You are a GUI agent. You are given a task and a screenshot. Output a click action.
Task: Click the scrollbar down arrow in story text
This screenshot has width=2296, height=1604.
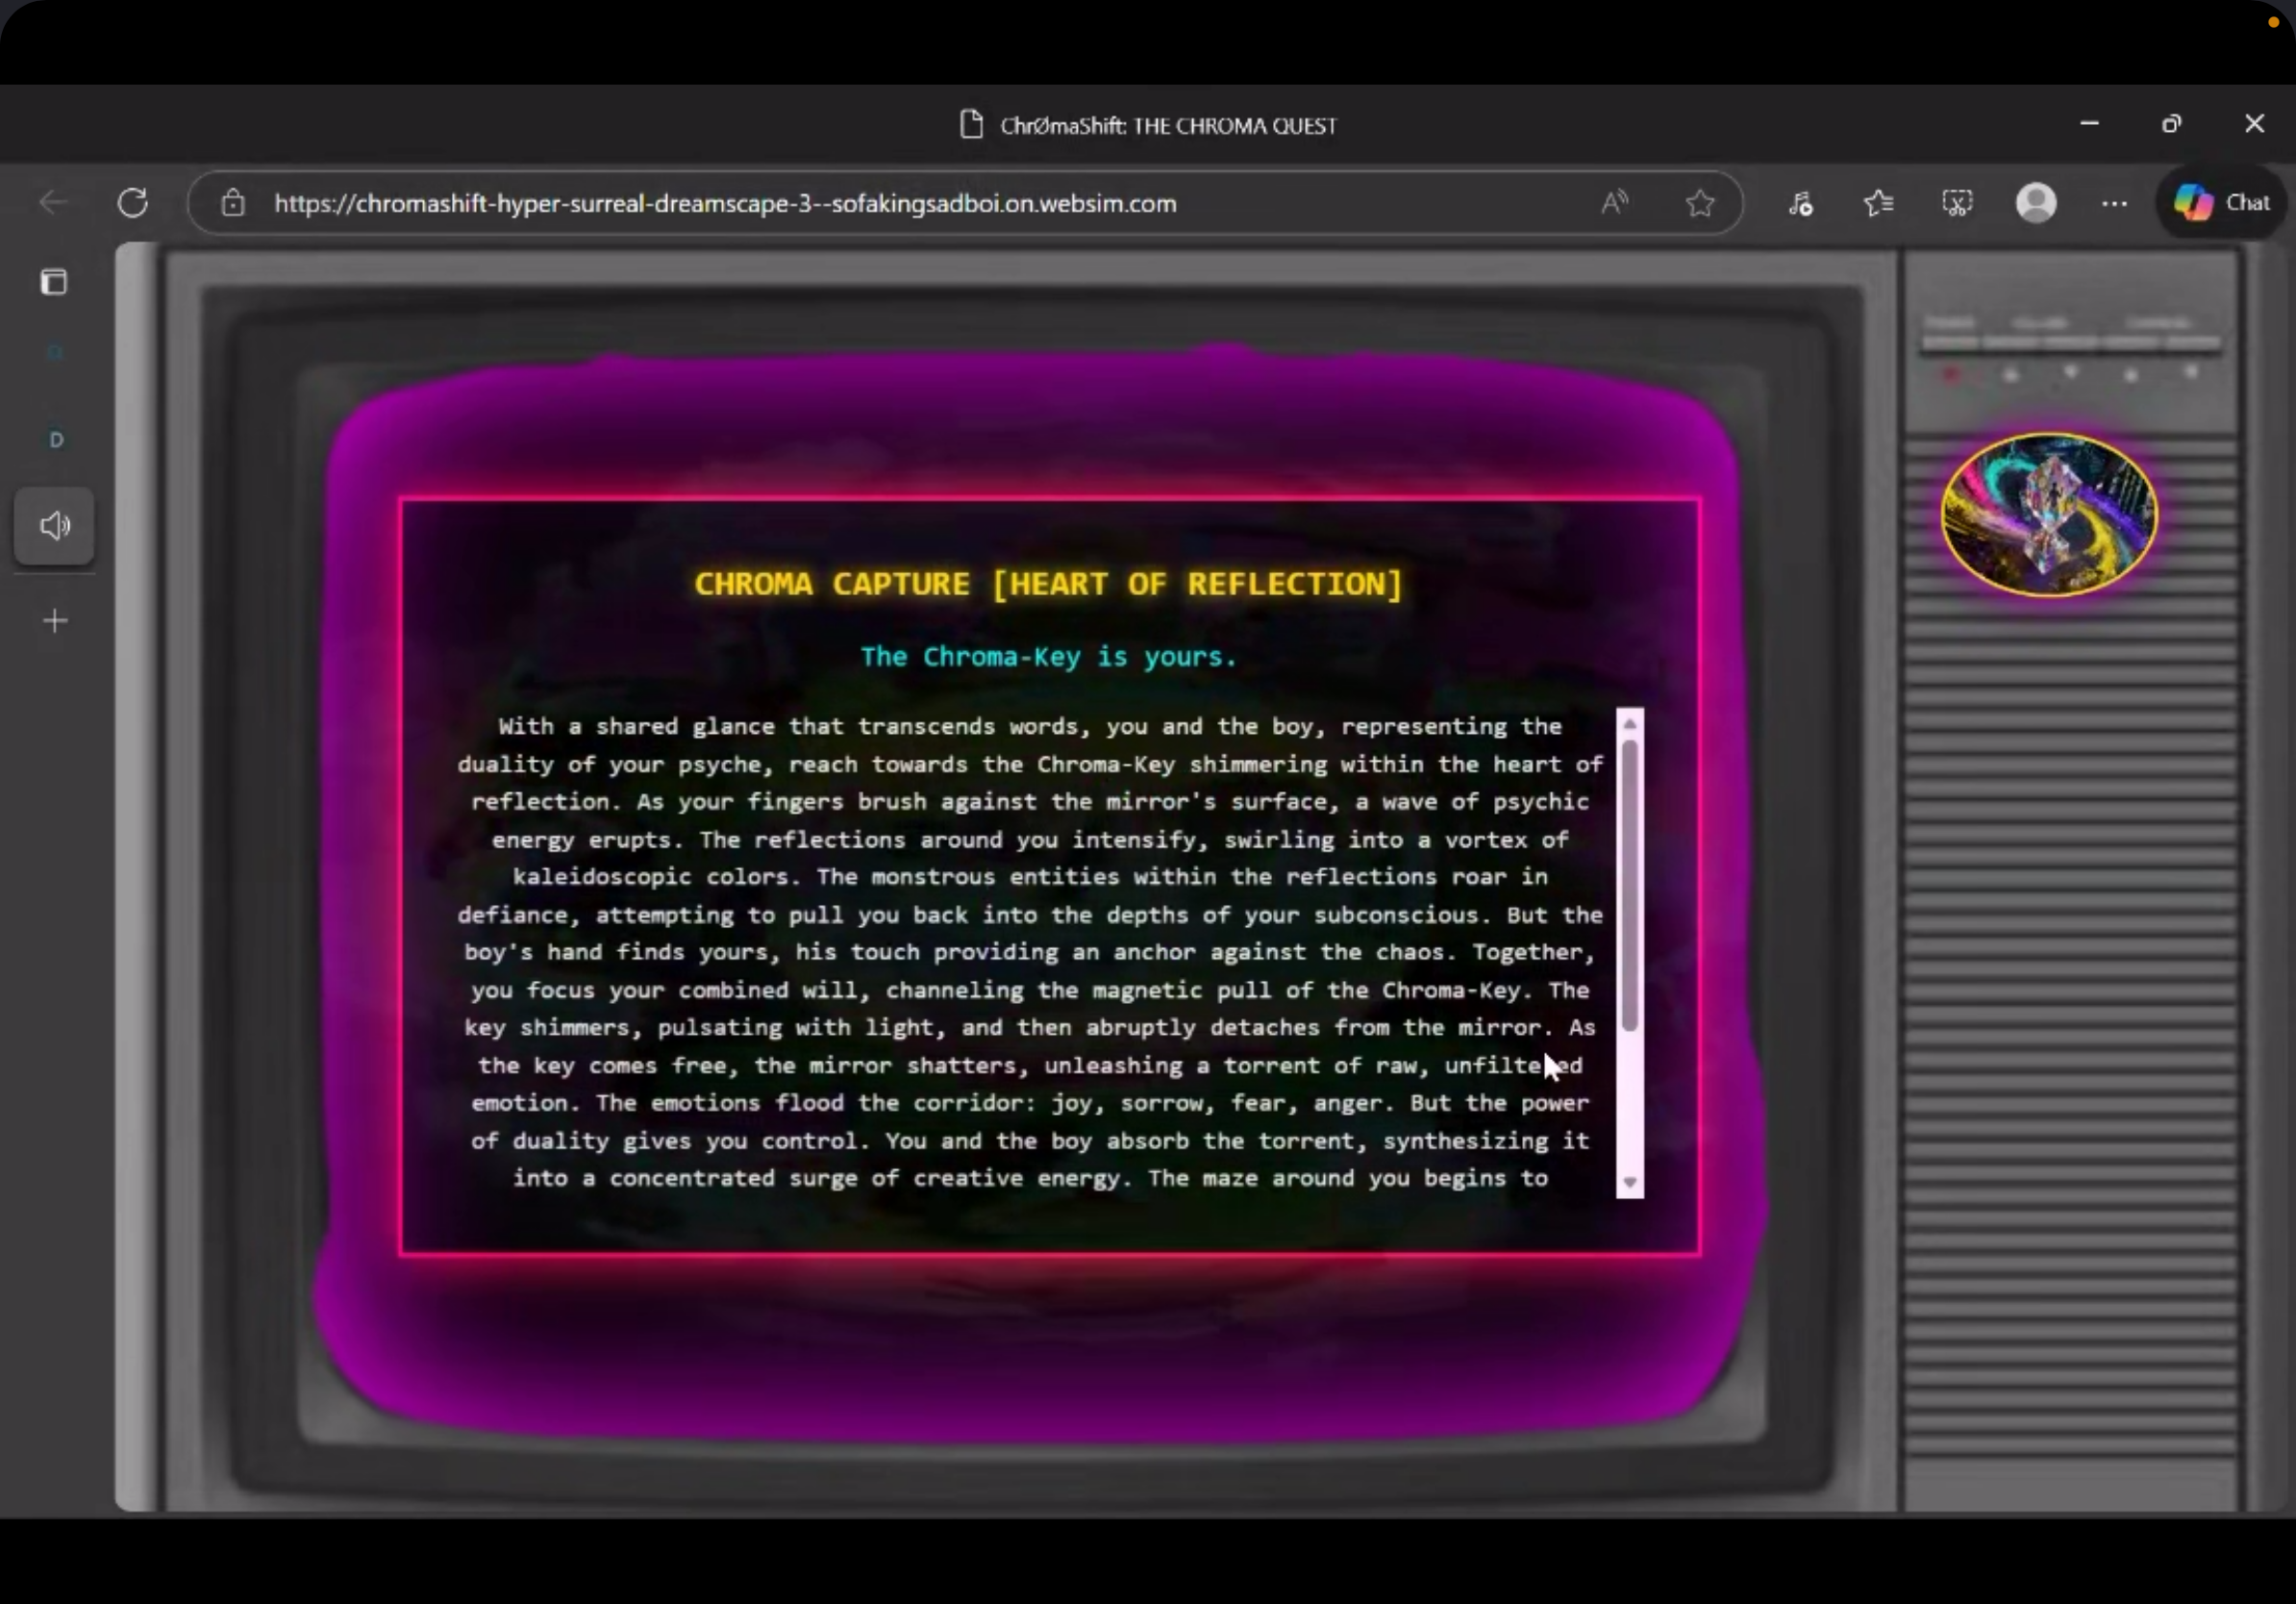1629,1182
